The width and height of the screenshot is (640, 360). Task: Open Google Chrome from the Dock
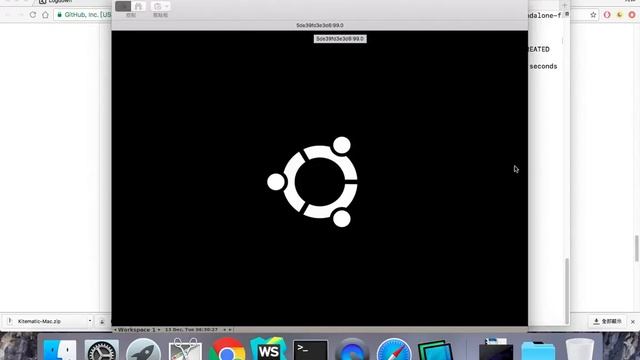227,350
